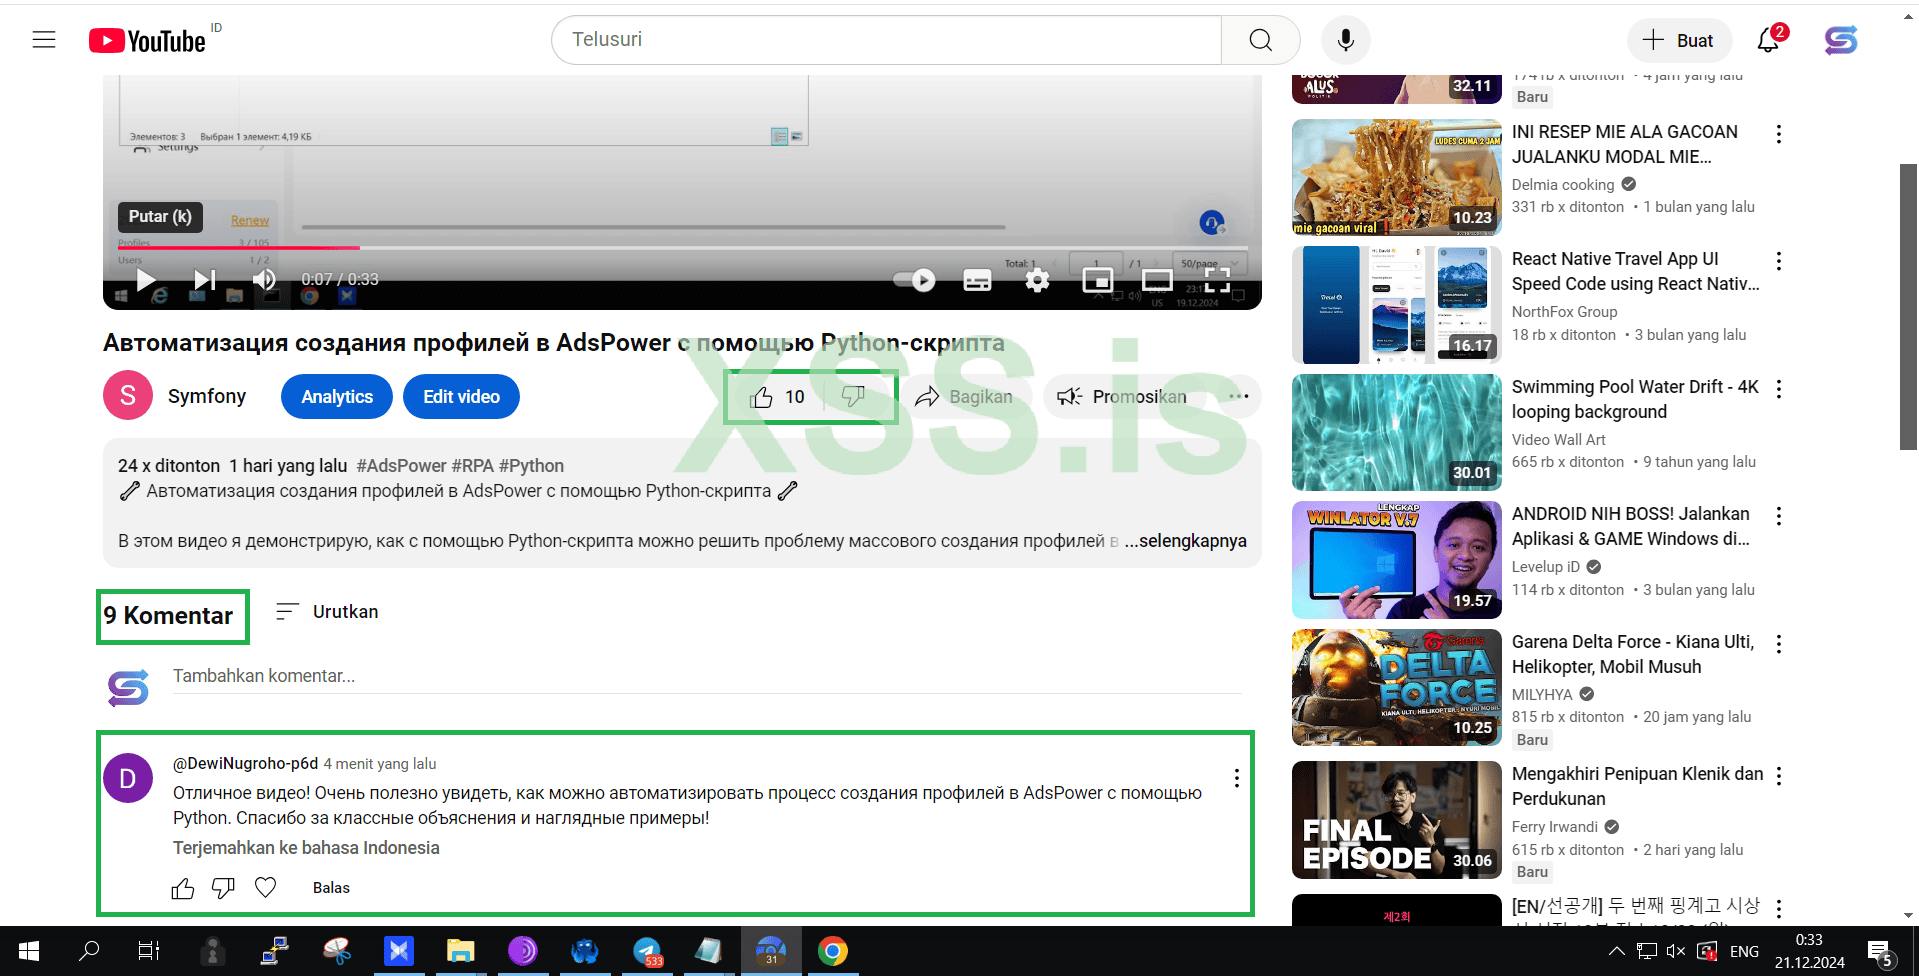Screen dimensions: 1919x976
Task: Expand description with ...selengkapnya
Action: [1185, 541]
